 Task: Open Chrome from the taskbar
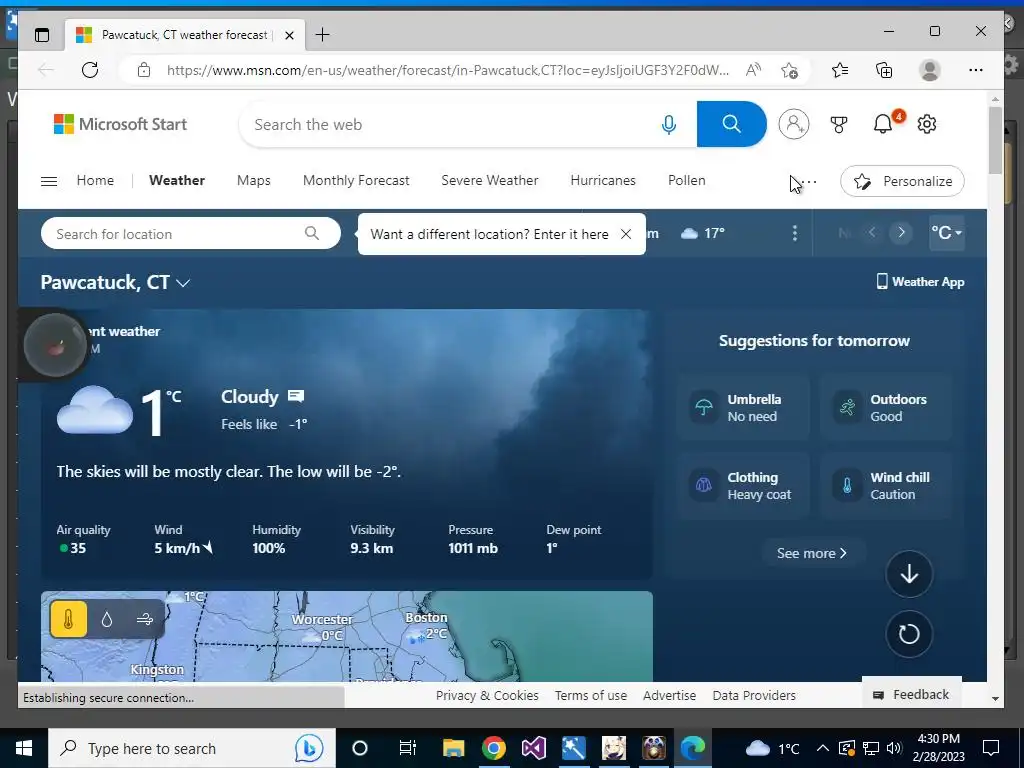tap(494, 748)
